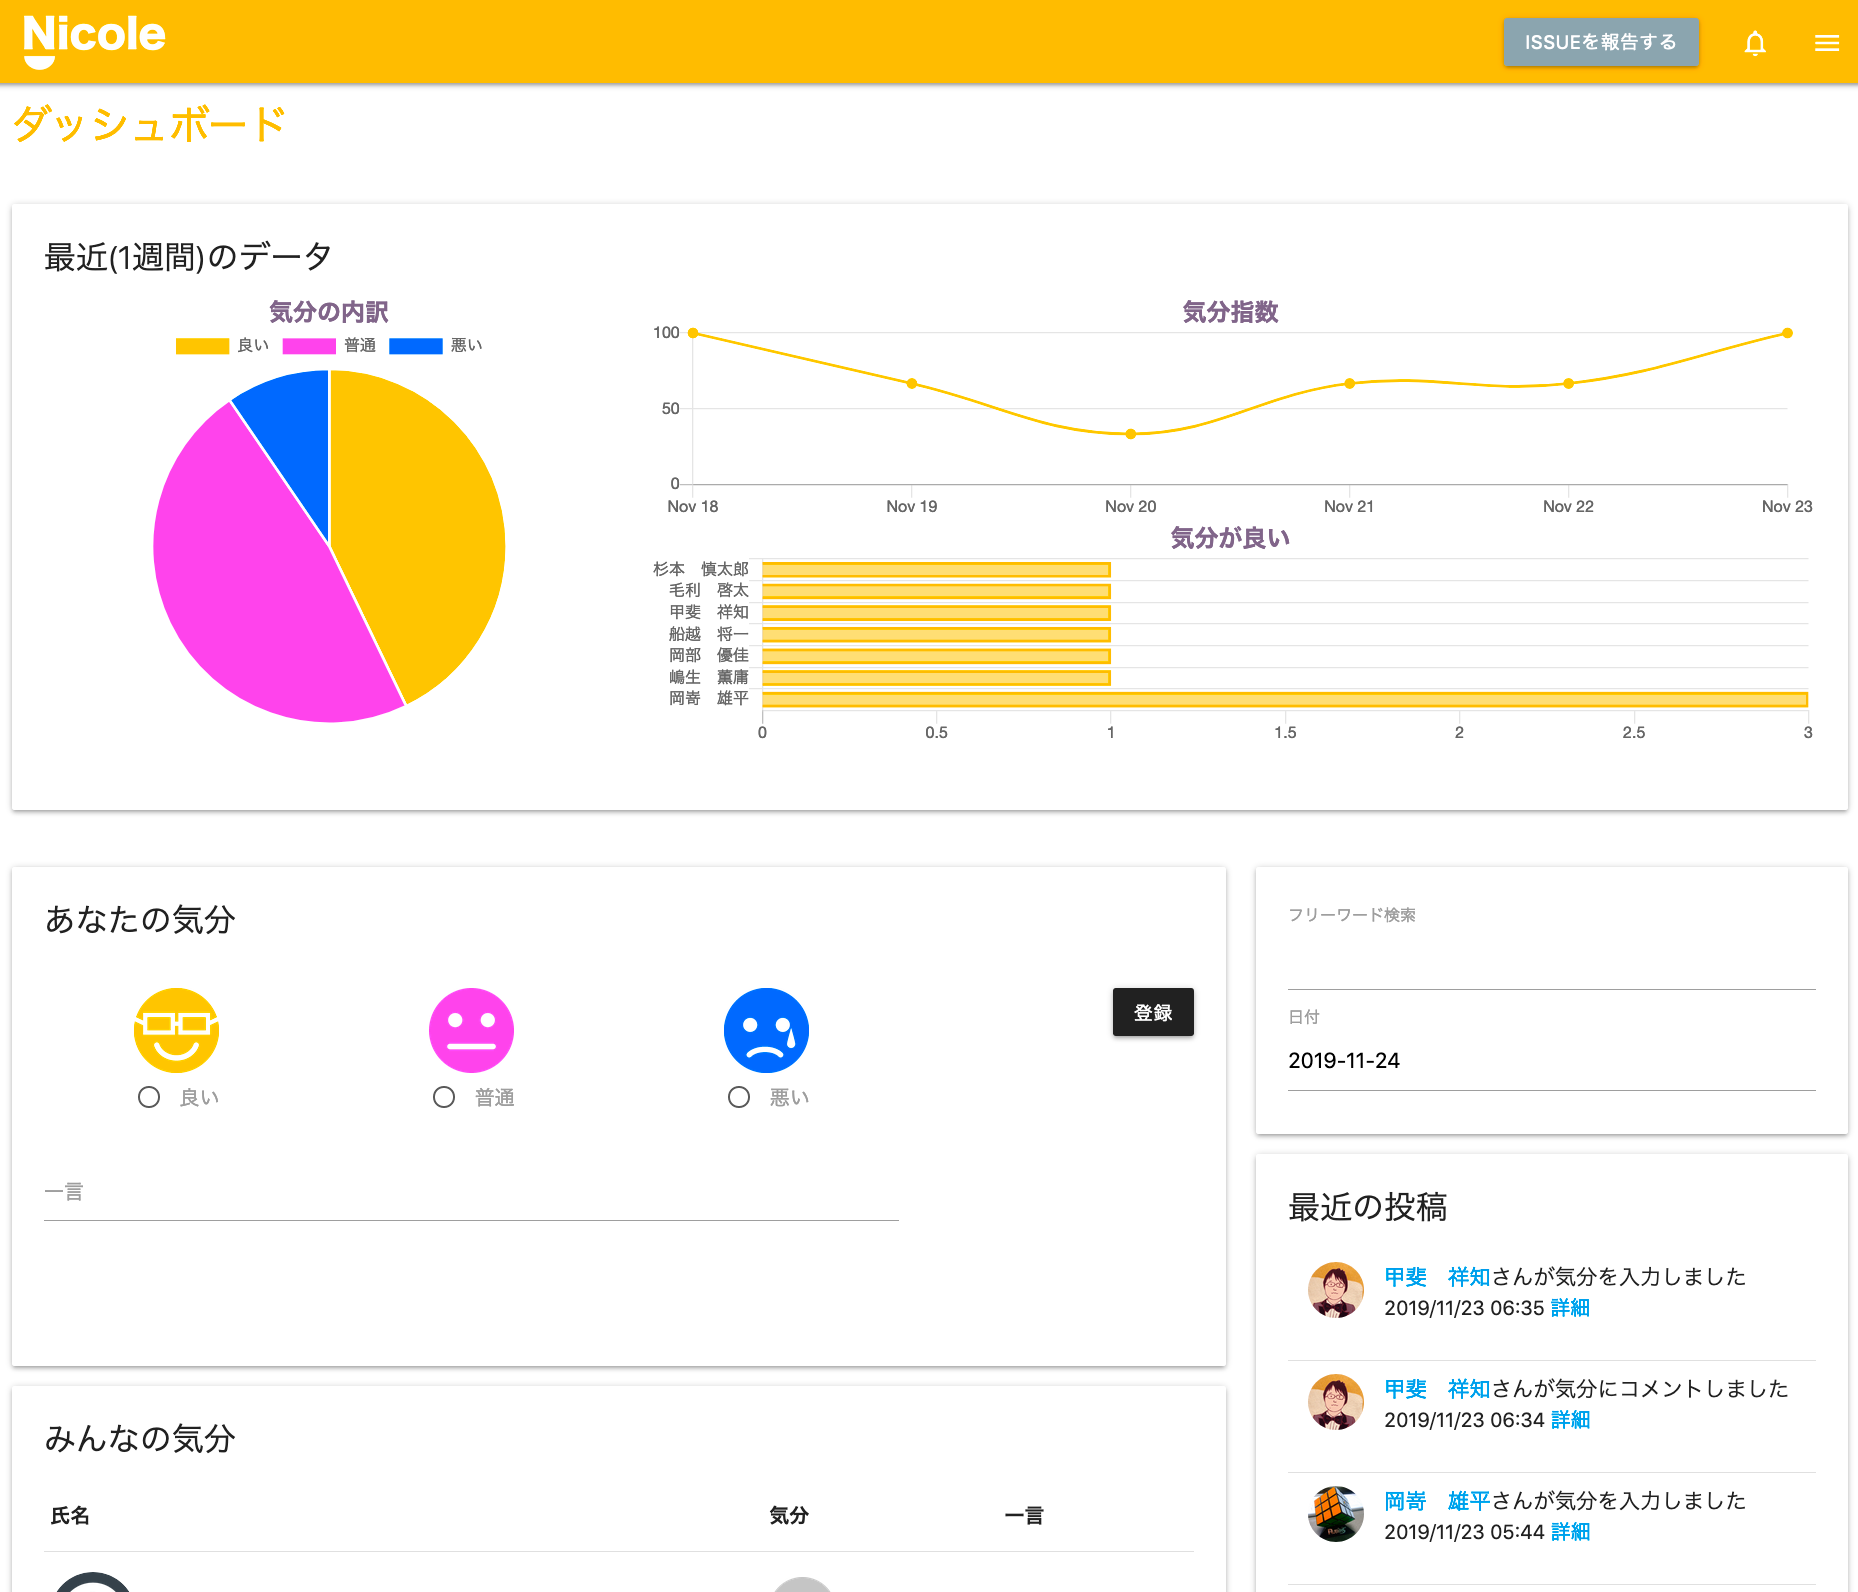Open the notifications bell icon
The width and height of the screenshot is (1858, 1592).
[x=1755, y=43]
